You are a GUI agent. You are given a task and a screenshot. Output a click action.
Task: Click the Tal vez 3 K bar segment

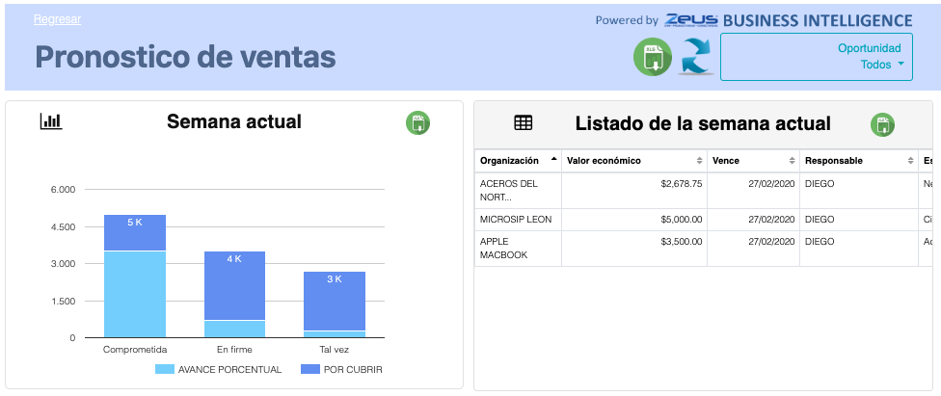pos(335,301)
